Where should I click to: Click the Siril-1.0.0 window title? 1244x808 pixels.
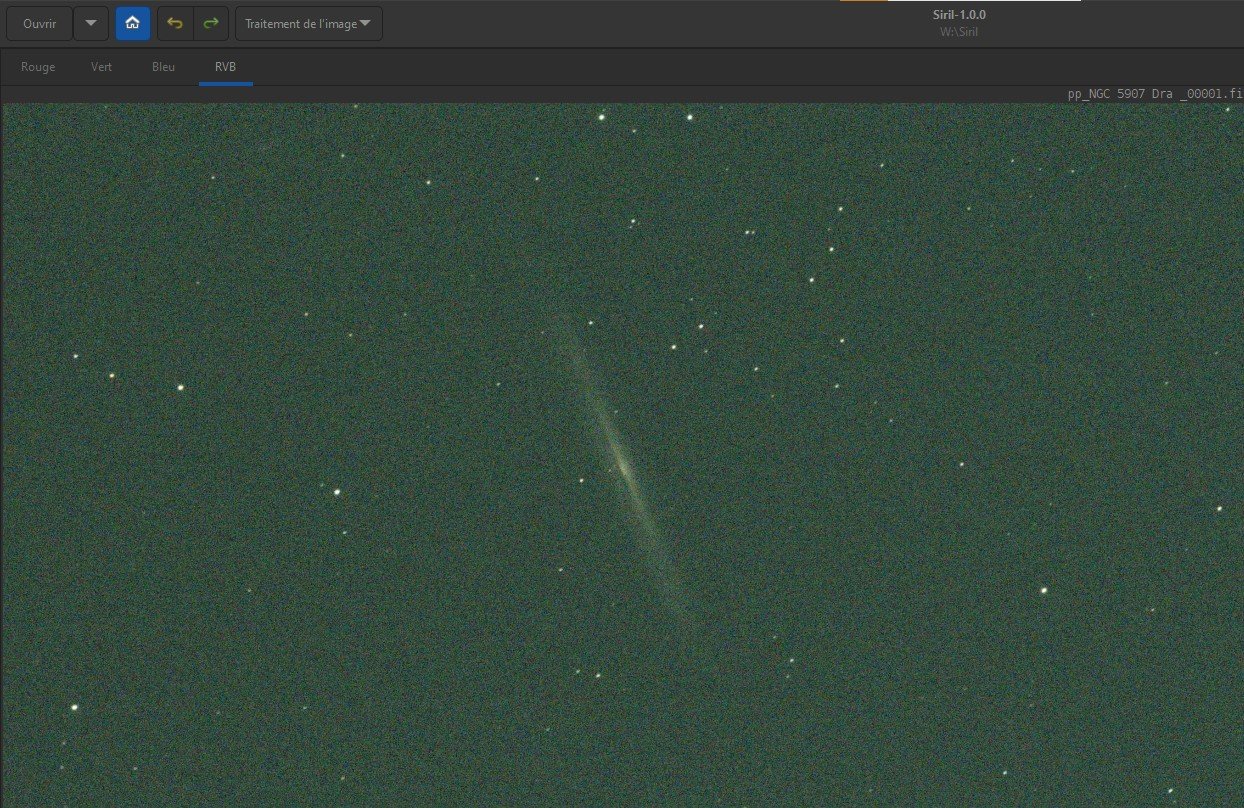959,15
